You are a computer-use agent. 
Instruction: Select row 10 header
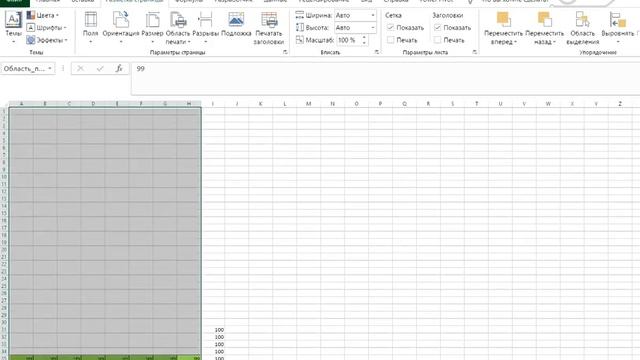pos(4,177)
